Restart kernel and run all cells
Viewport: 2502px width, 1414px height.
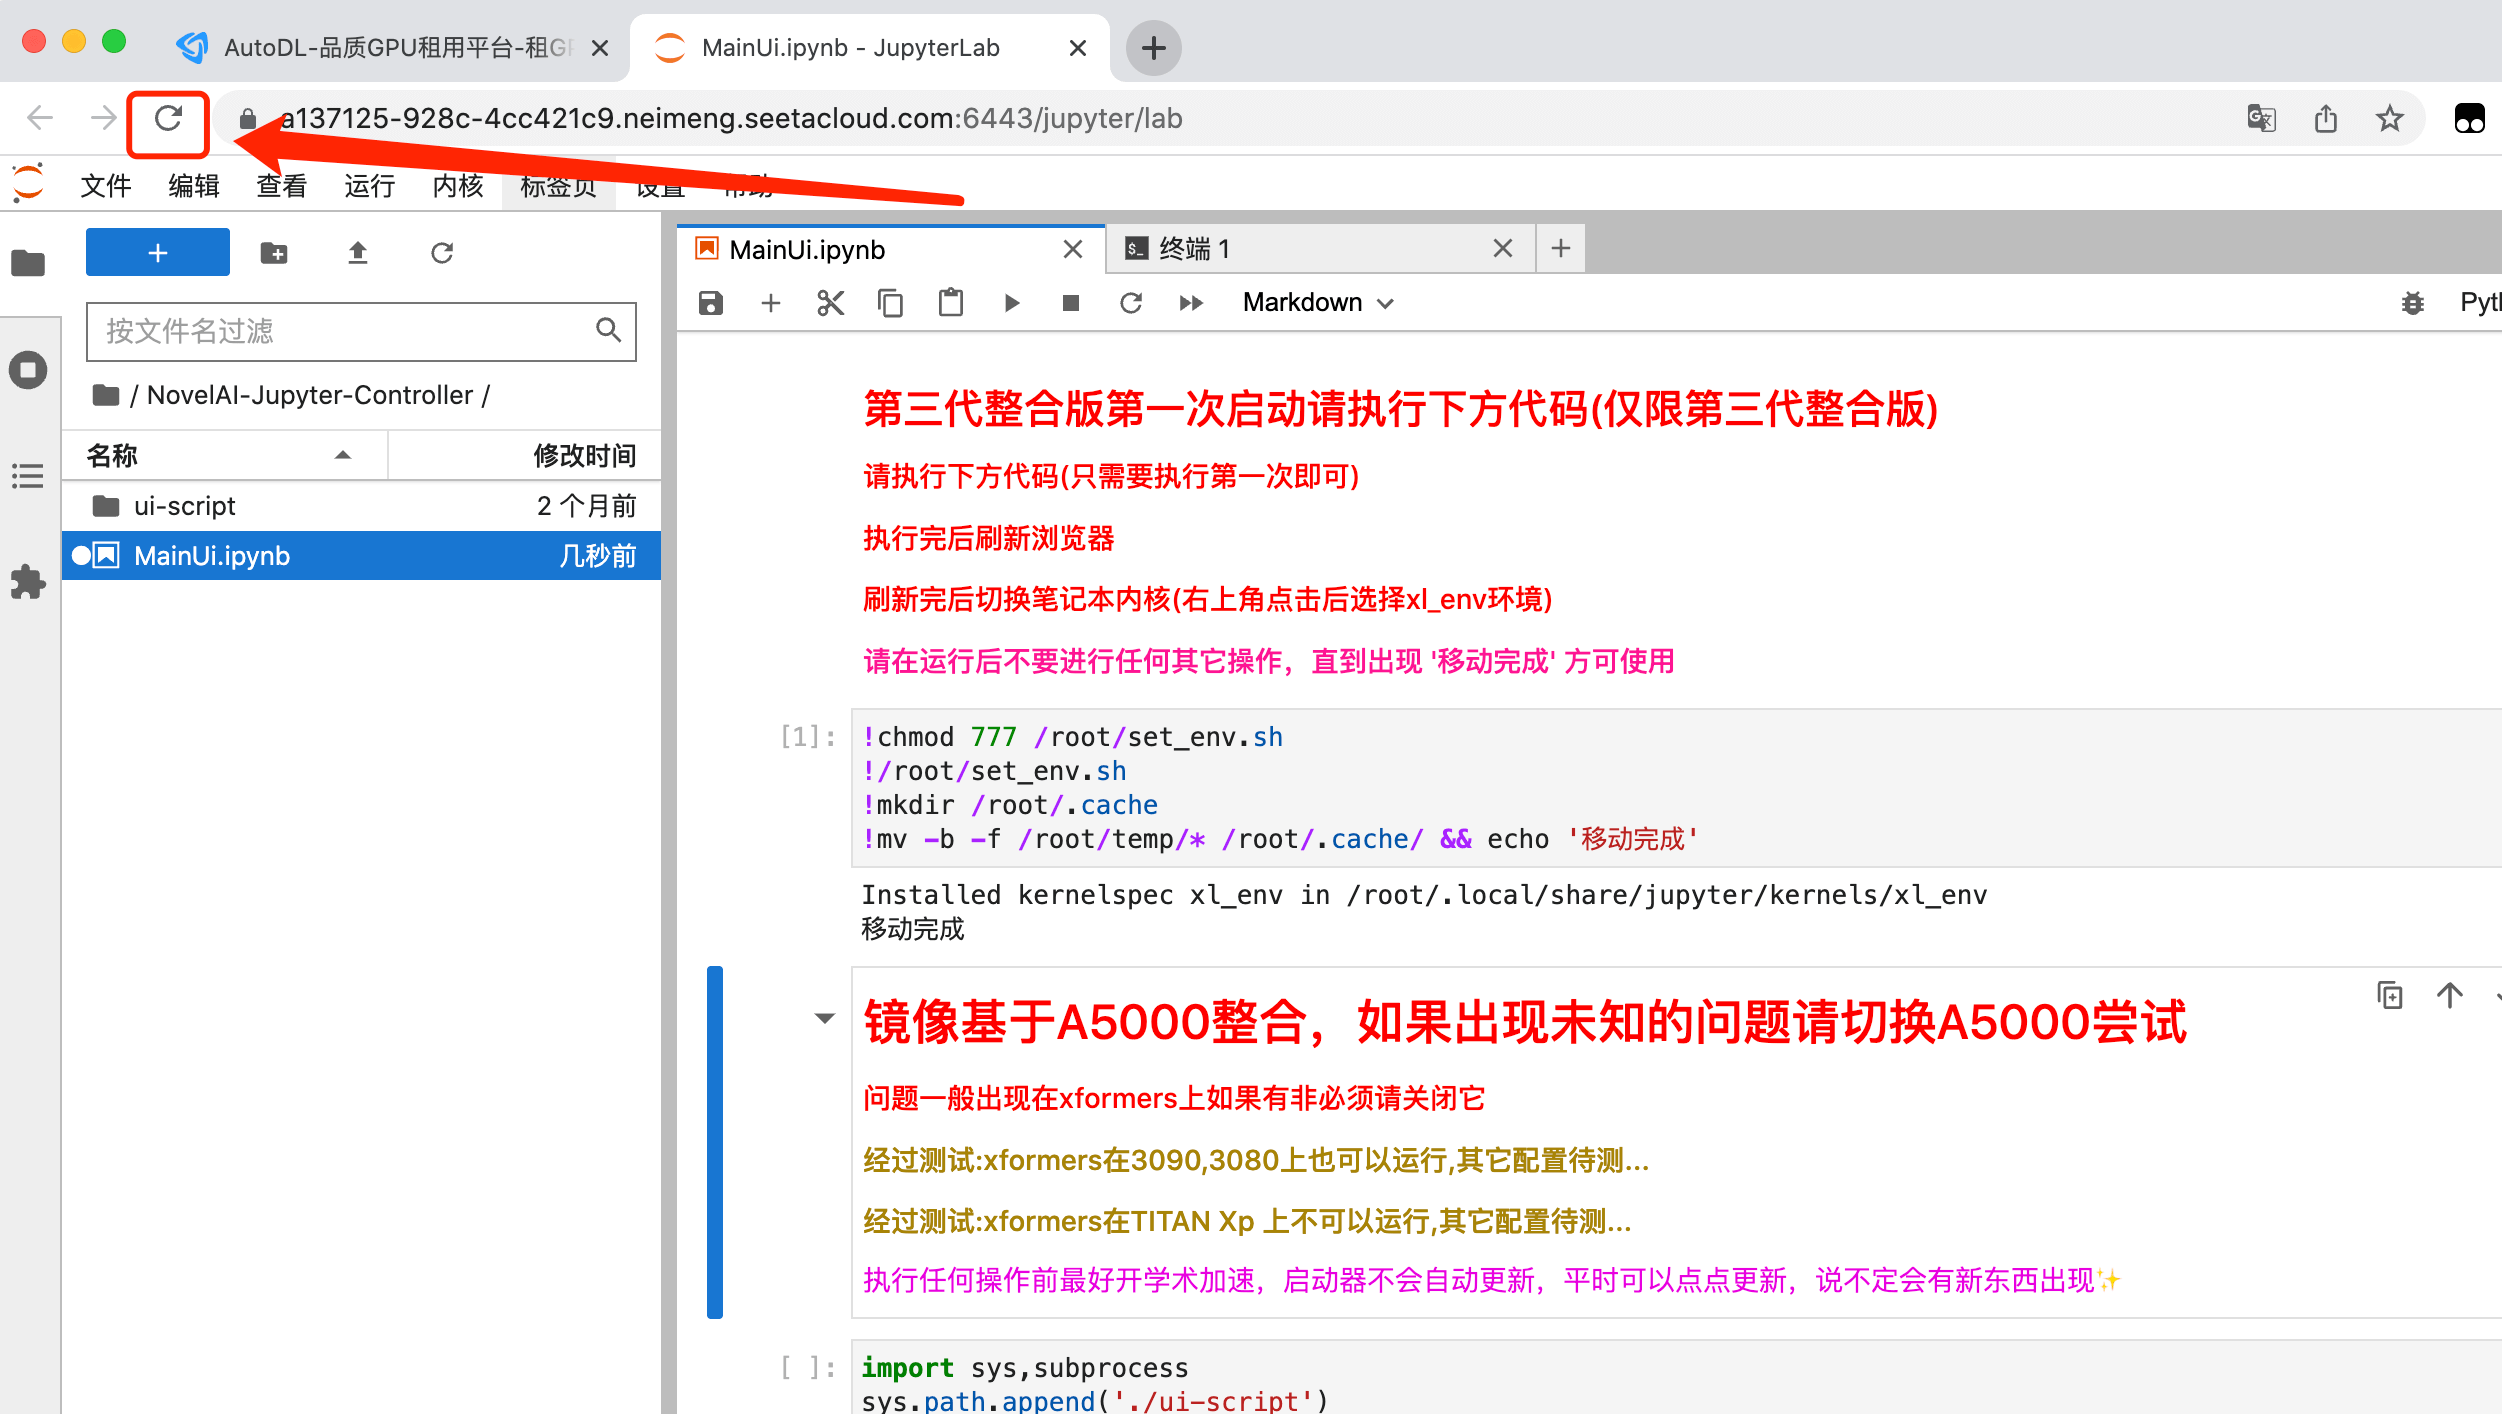point(1190,303)
